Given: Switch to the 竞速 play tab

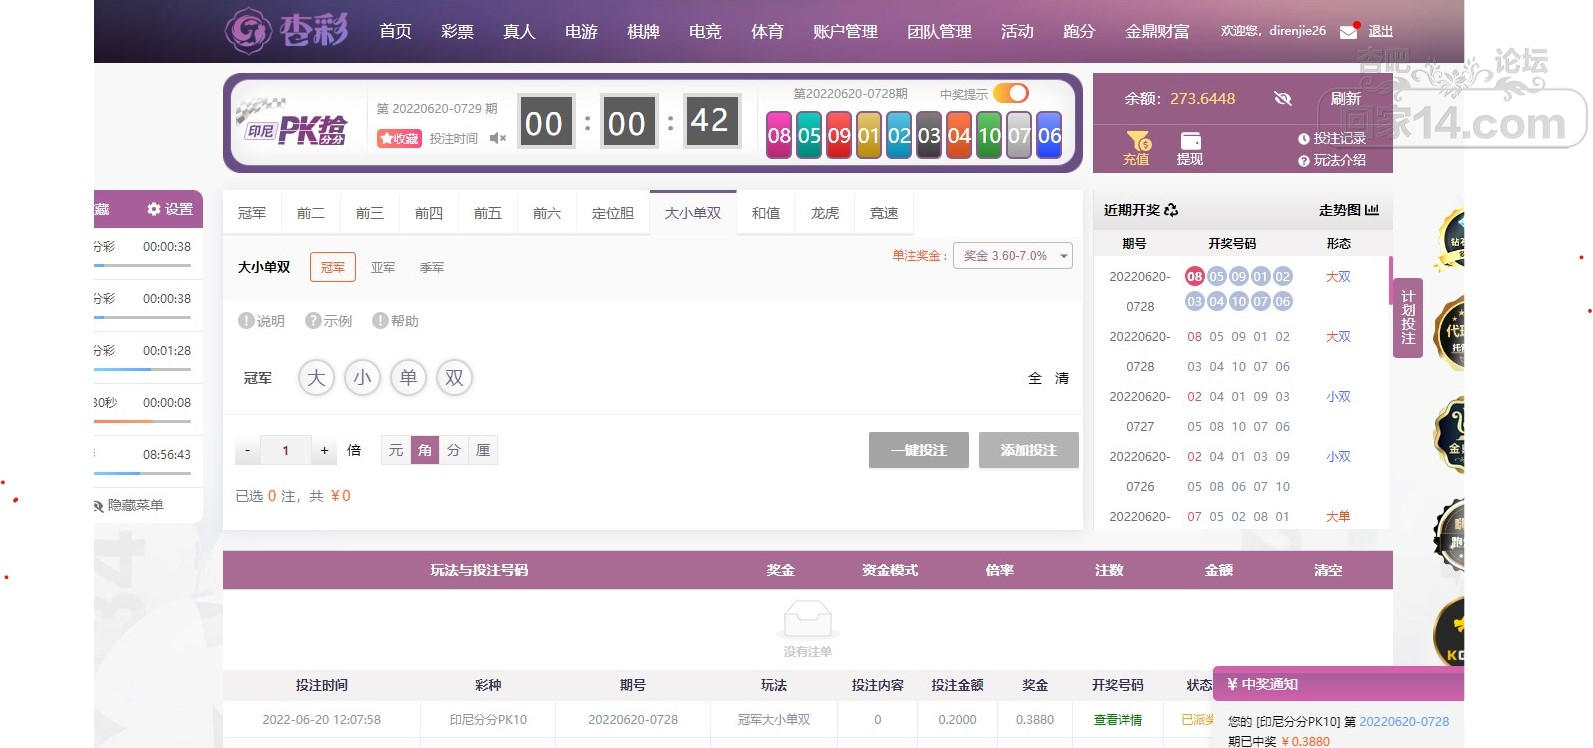Looking at the screenshot, I should [884, 213].
